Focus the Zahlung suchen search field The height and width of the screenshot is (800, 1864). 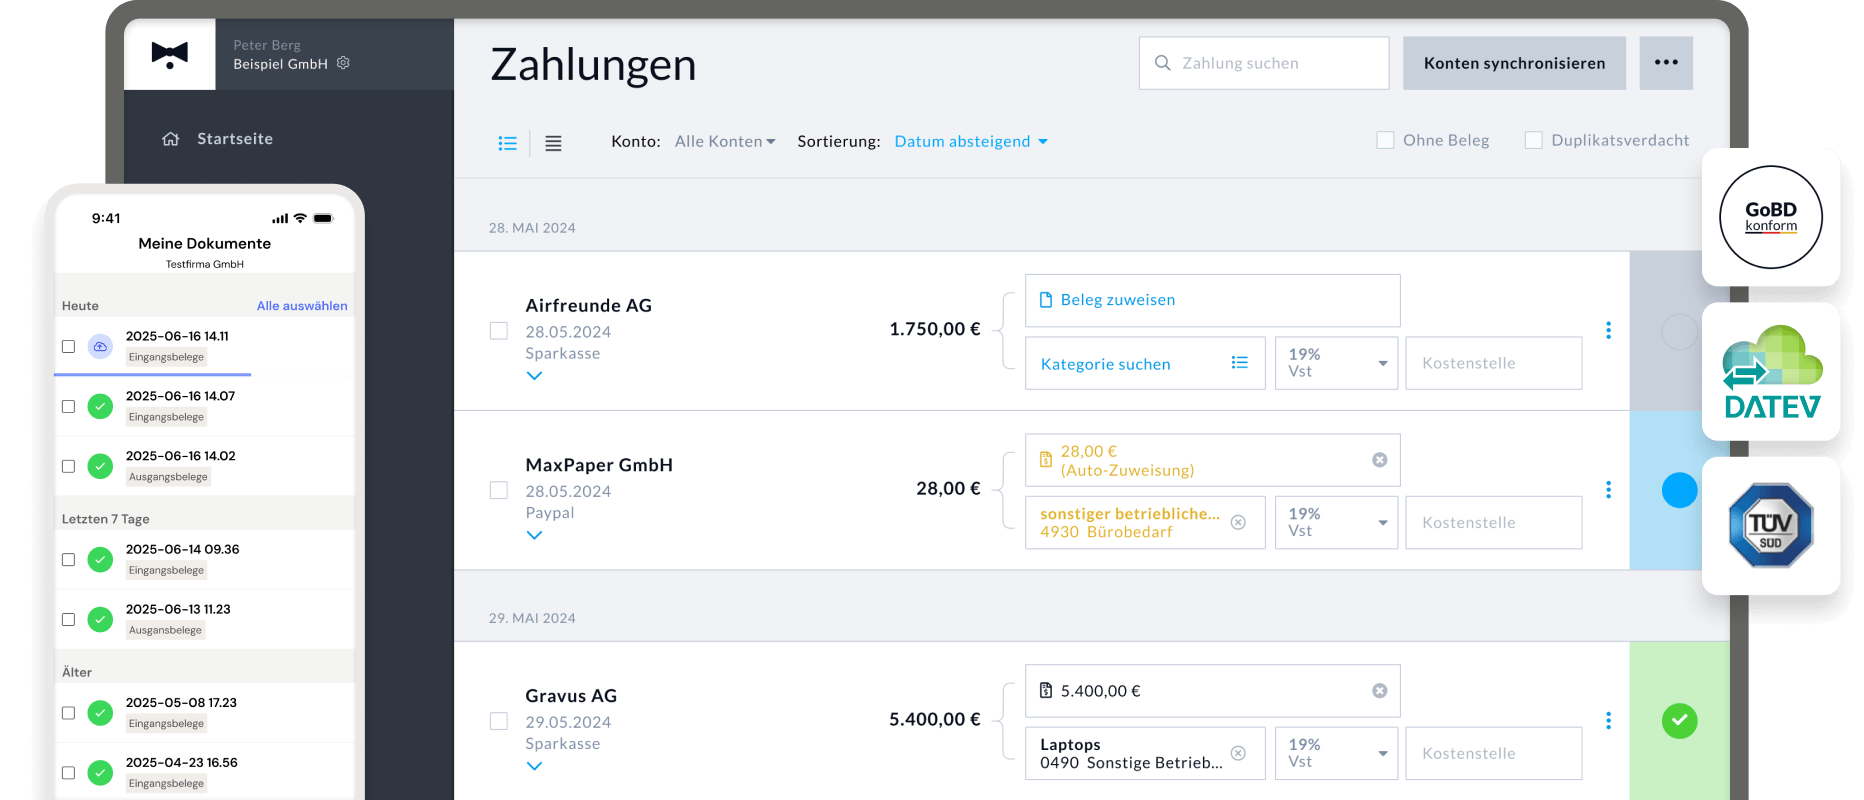click(1264, 63)
